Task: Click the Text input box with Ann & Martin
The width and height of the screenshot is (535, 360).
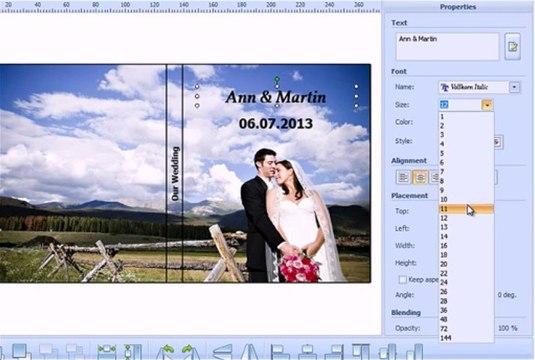Action: click(447, 46)
